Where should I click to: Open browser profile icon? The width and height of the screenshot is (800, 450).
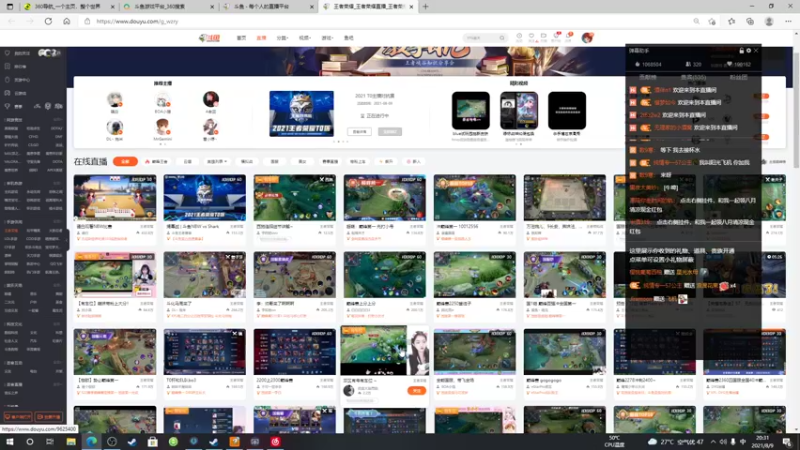pos(769,21)
